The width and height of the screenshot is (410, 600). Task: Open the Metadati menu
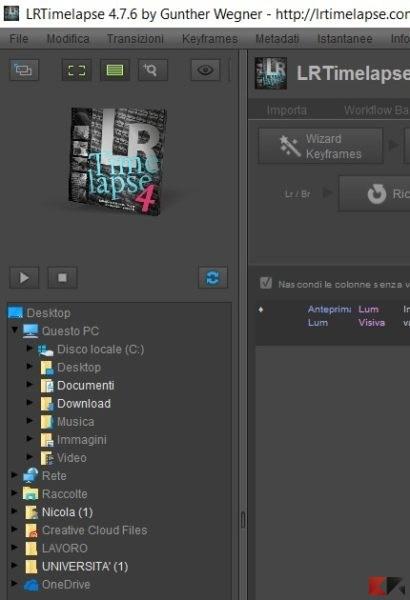[277, 39]
